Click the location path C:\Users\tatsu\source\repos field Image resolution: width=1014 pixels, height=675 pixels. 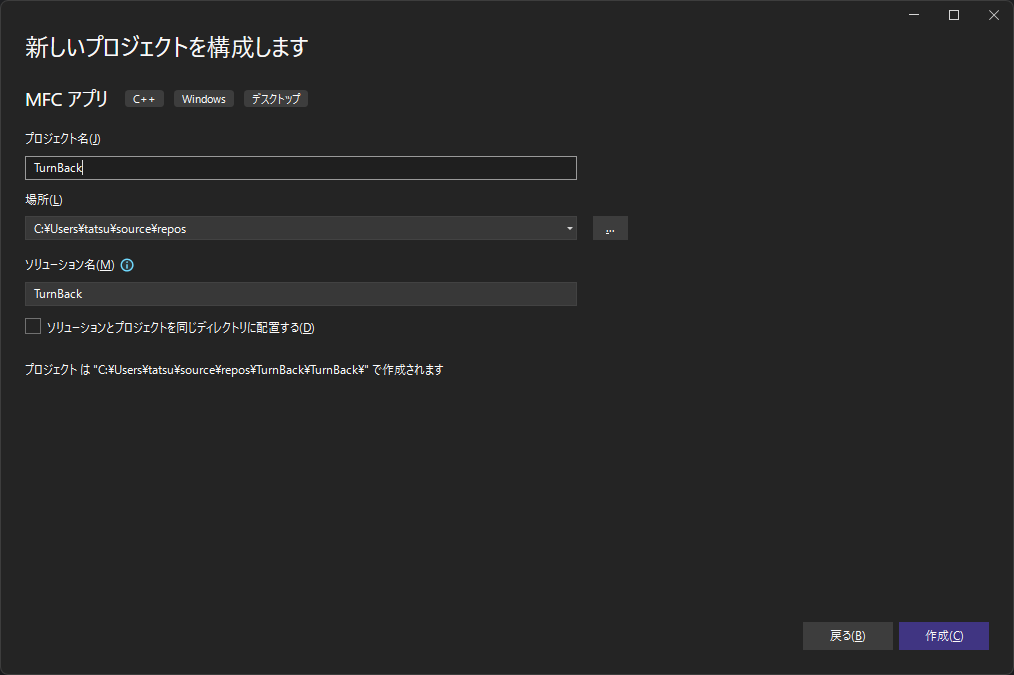pos(290,229)
